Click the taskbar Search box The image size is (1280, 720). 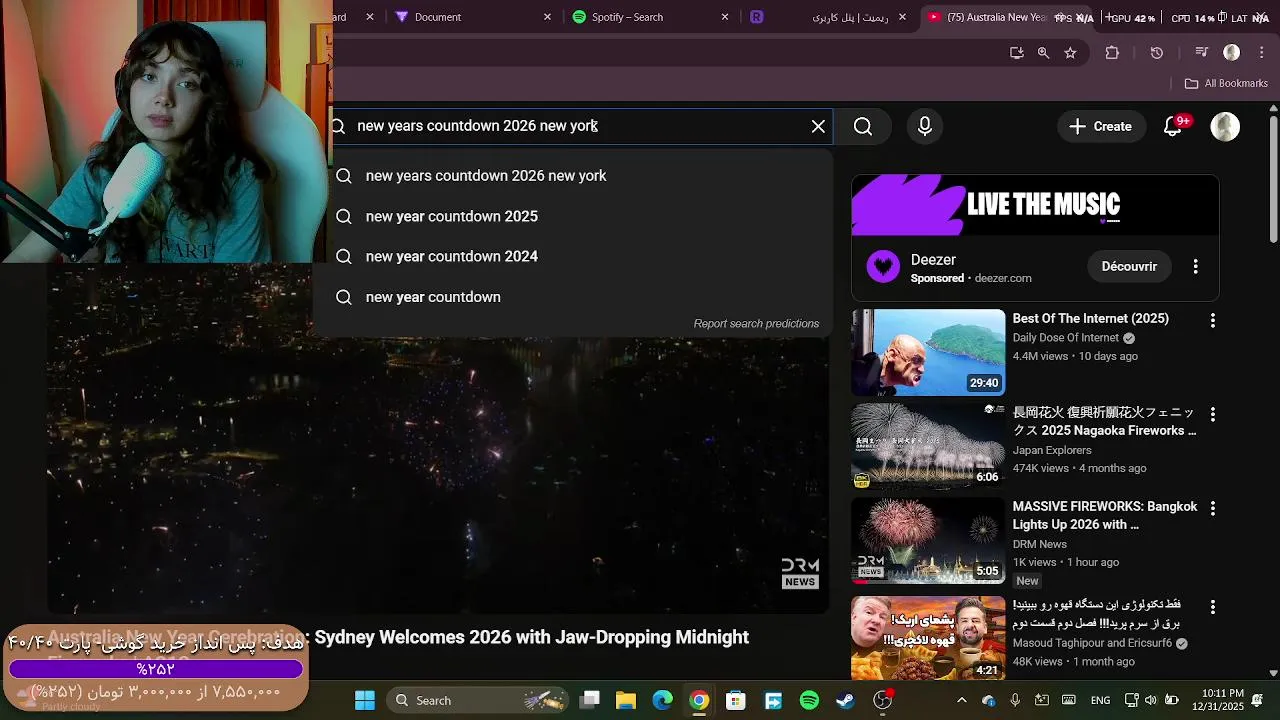pos(479,700)
